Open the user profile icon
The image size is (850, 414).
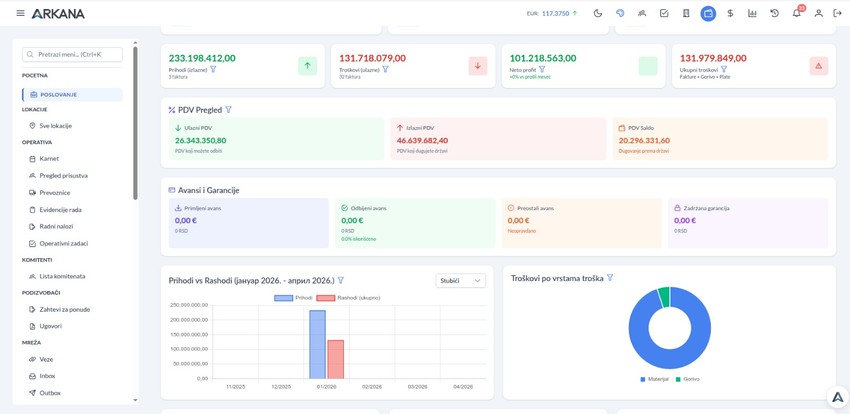point(818,13)
